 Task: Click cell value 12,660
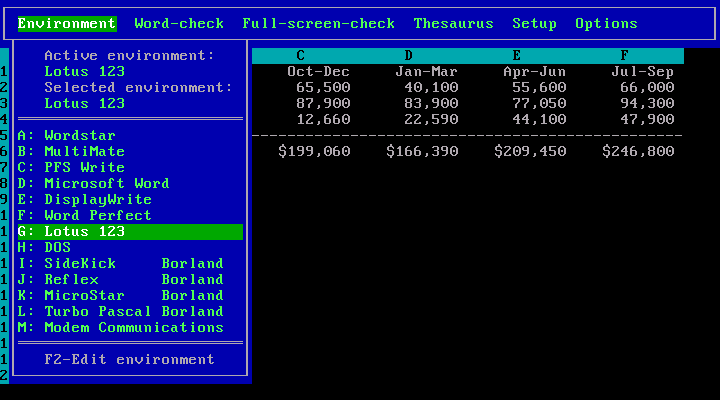click(x=323, y=120)
